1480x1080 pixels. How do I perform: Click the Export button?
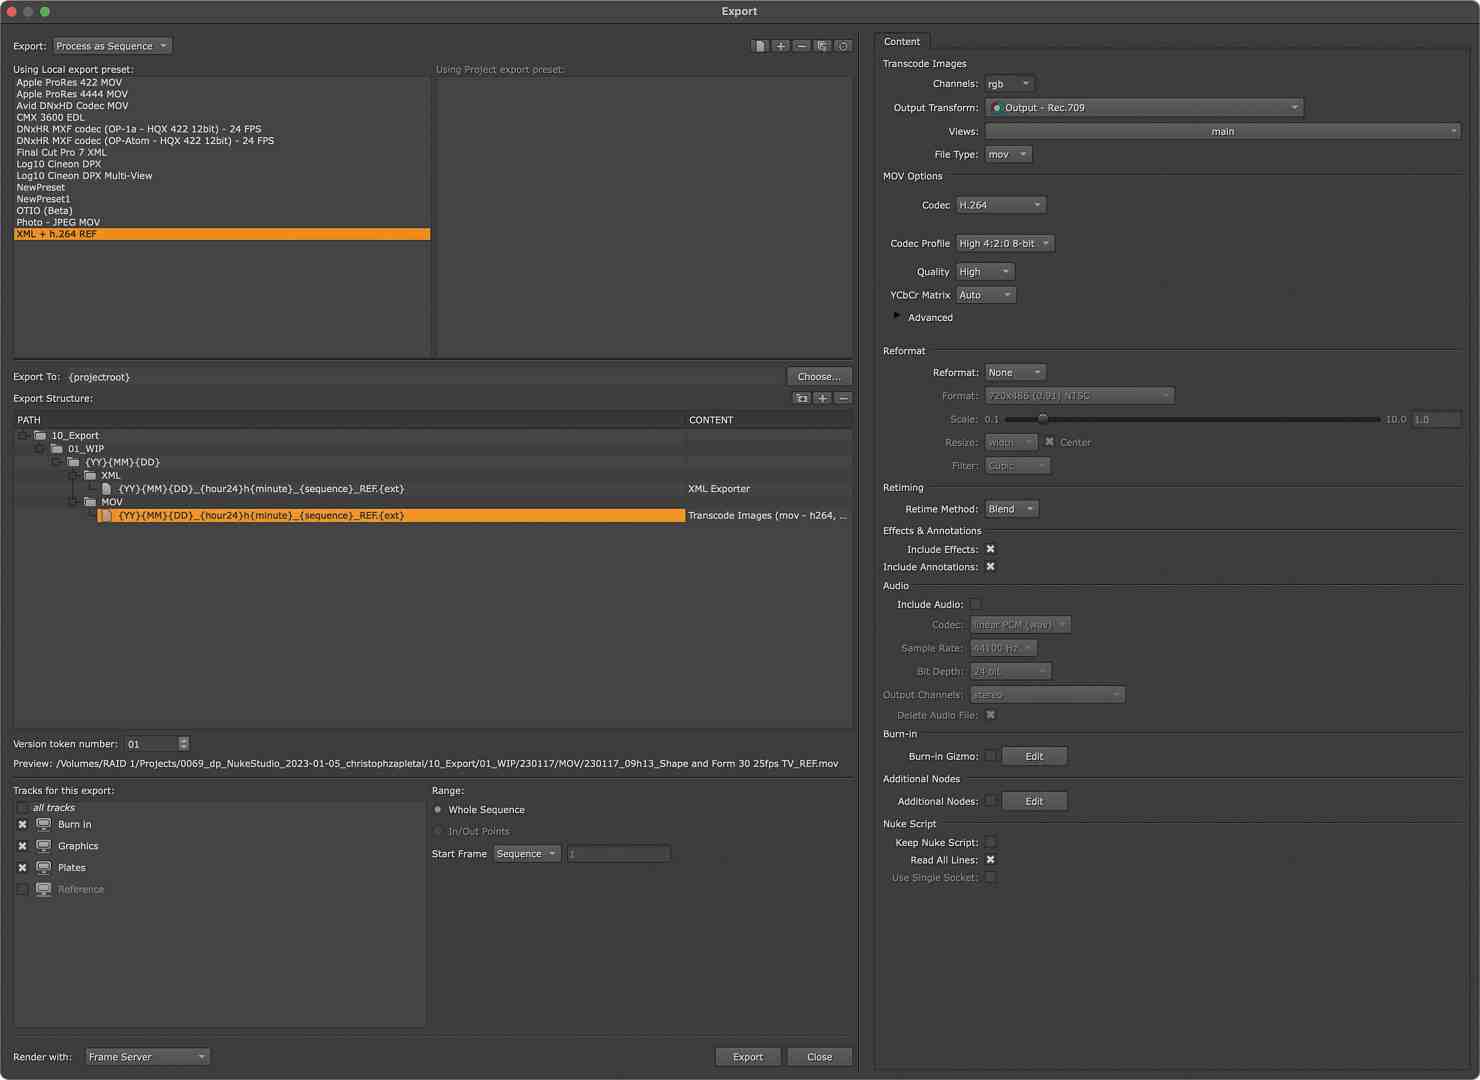click(x=747, y=1056)
